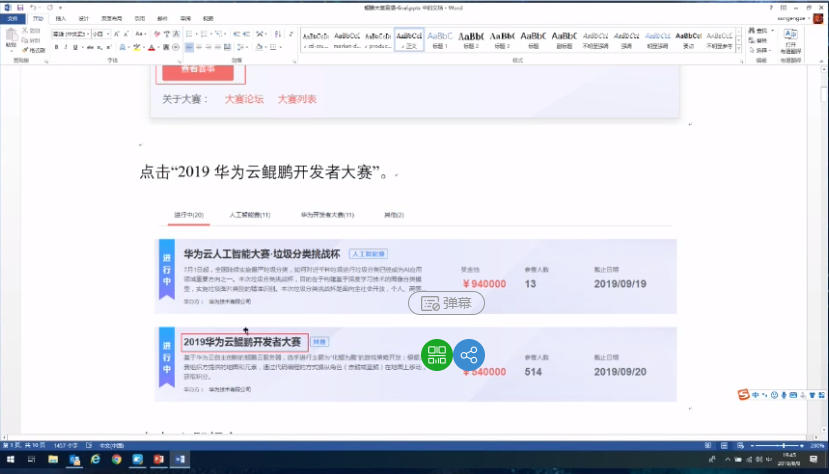
Task: Click the large Paste clipboard icon
Action: 11,35
